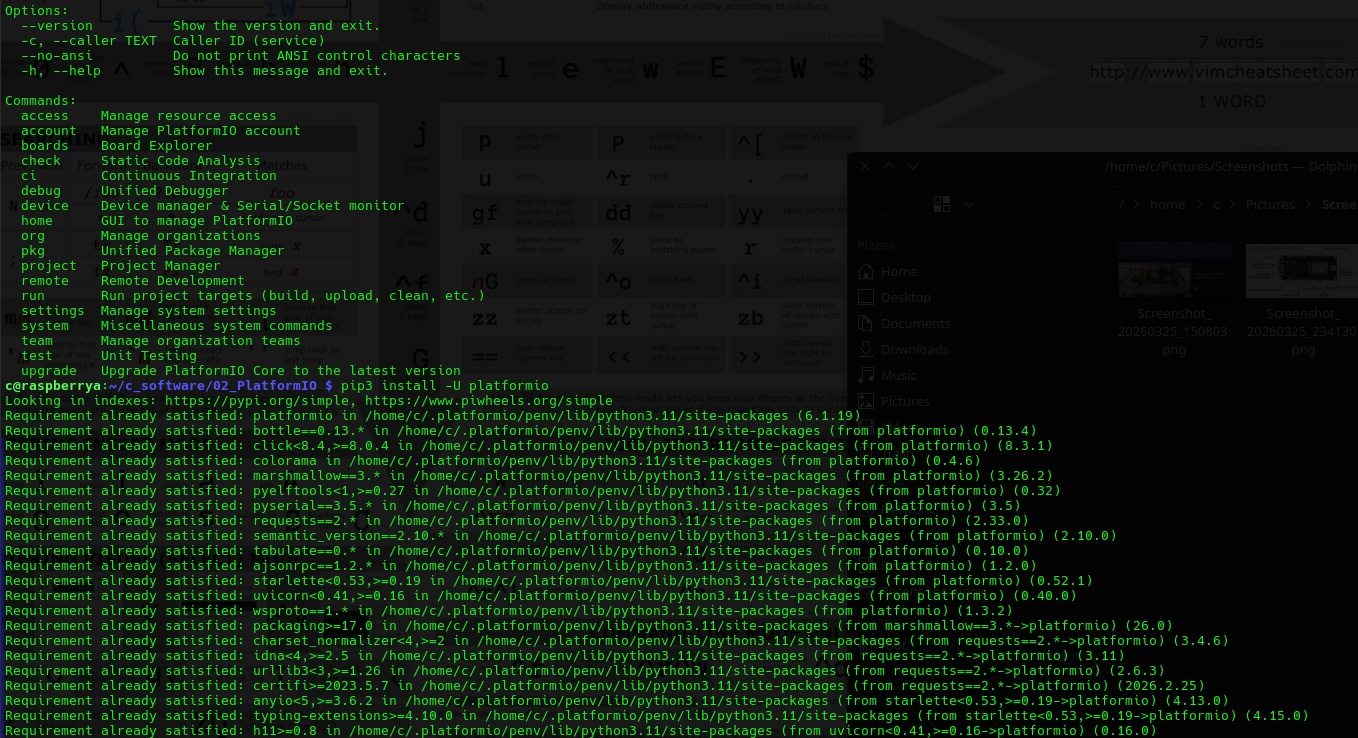This screenshot has width=1358, height=738.
Task: Expand the view mode dropdown arrow
Action: 968,204
